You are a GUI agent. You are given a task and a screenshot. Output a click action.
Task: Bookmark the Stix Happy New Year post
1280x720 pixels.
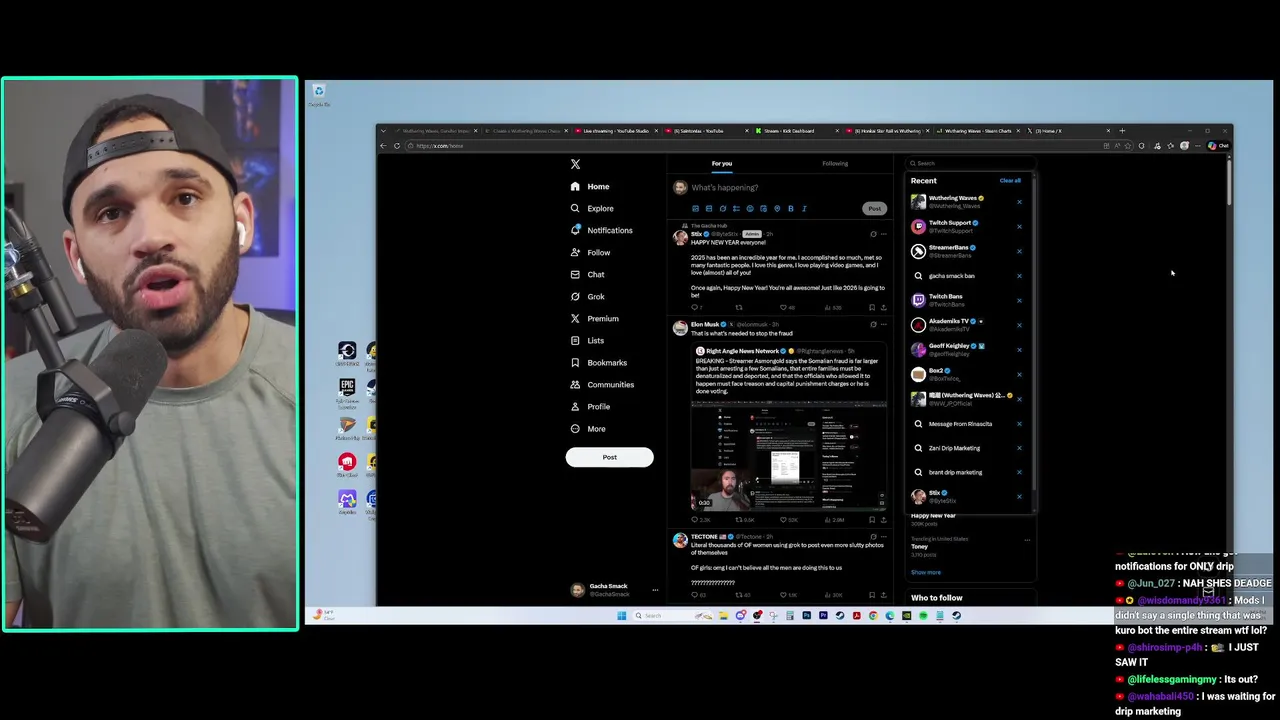coord(871,308)
